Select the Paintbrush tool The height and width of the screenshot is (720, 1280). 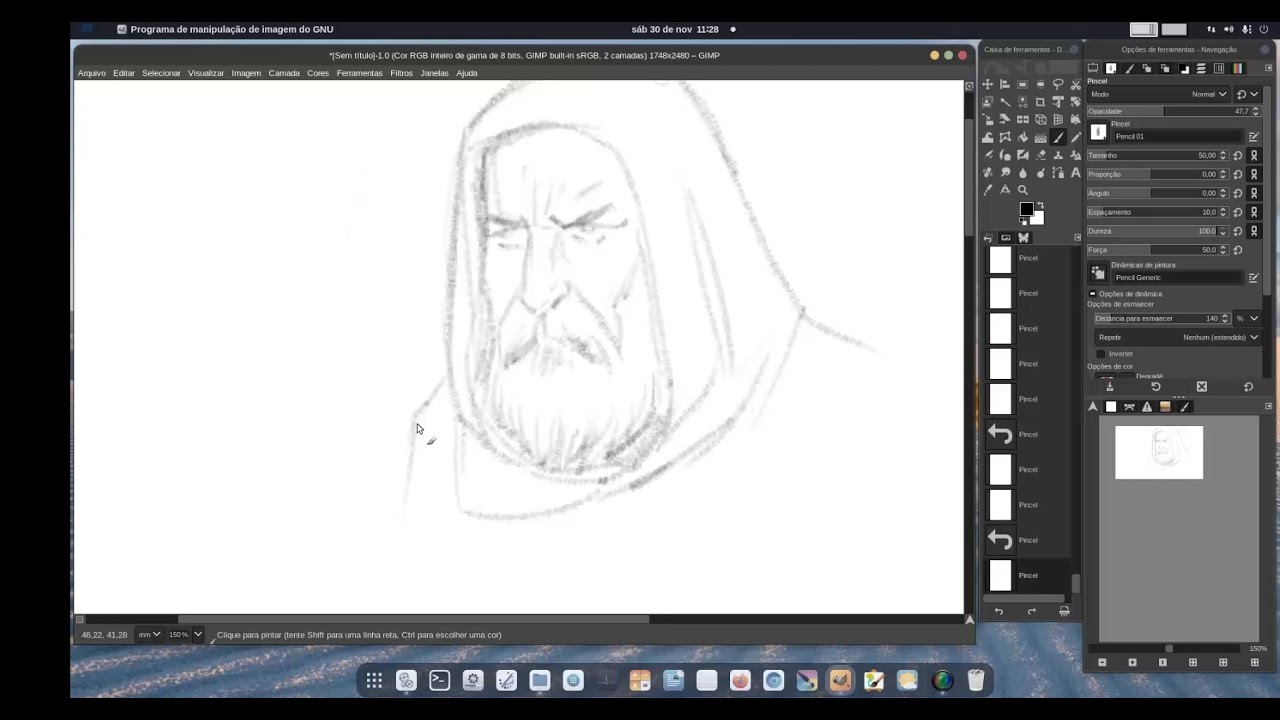click(x=1058, y=137)
